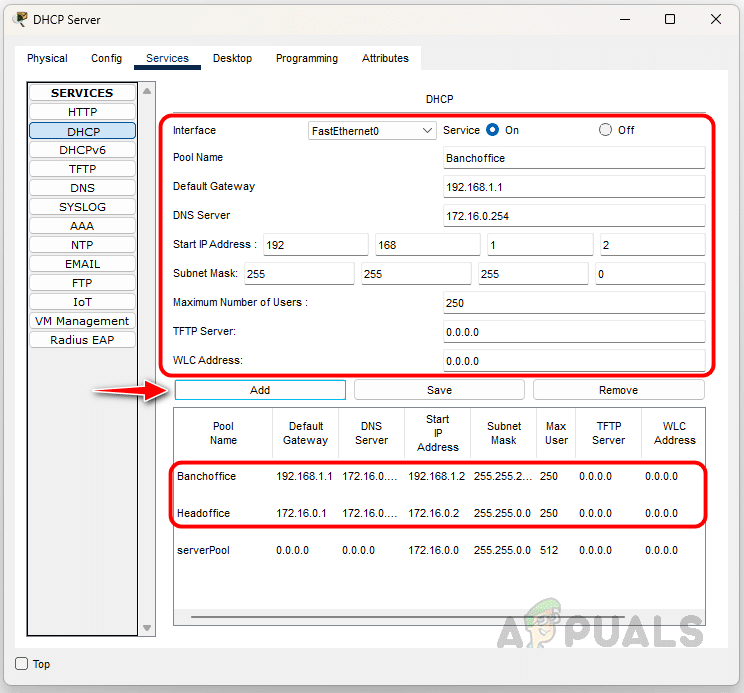Select the Headoffice pool row
The width and height of the screenshot is (744, 693).
204,513
